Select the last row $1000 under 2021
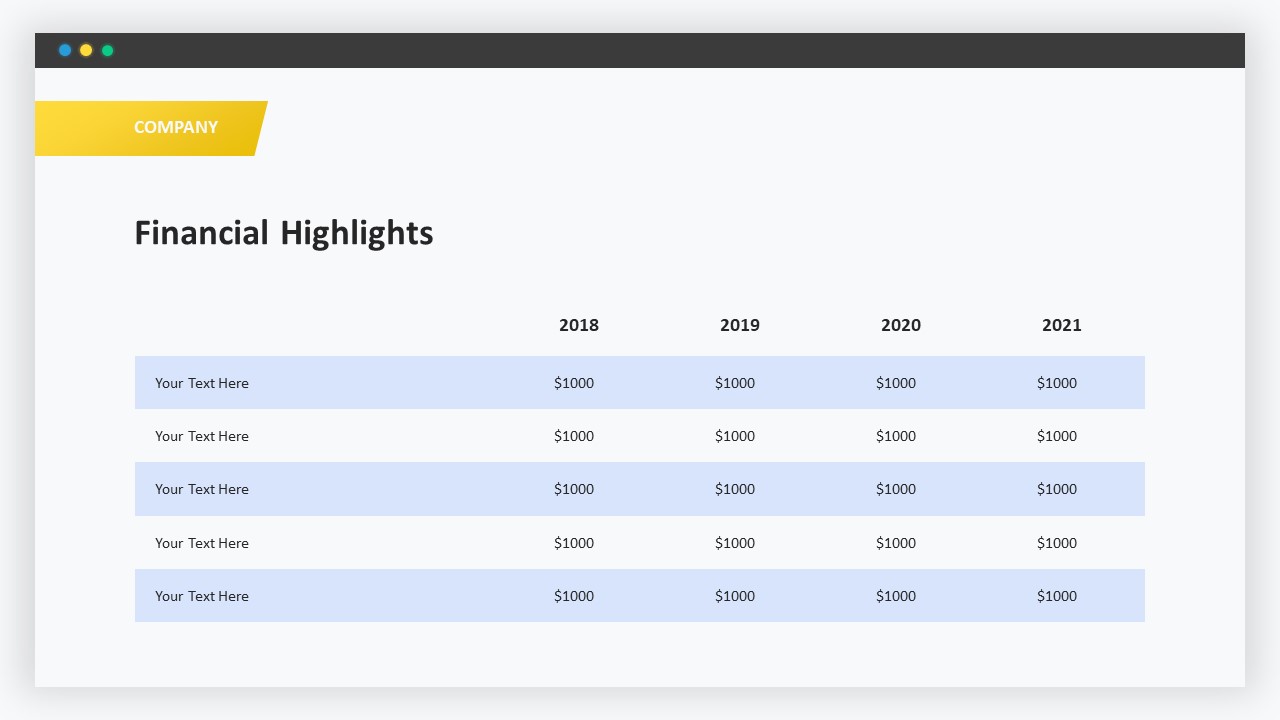 coord(1057,596)
